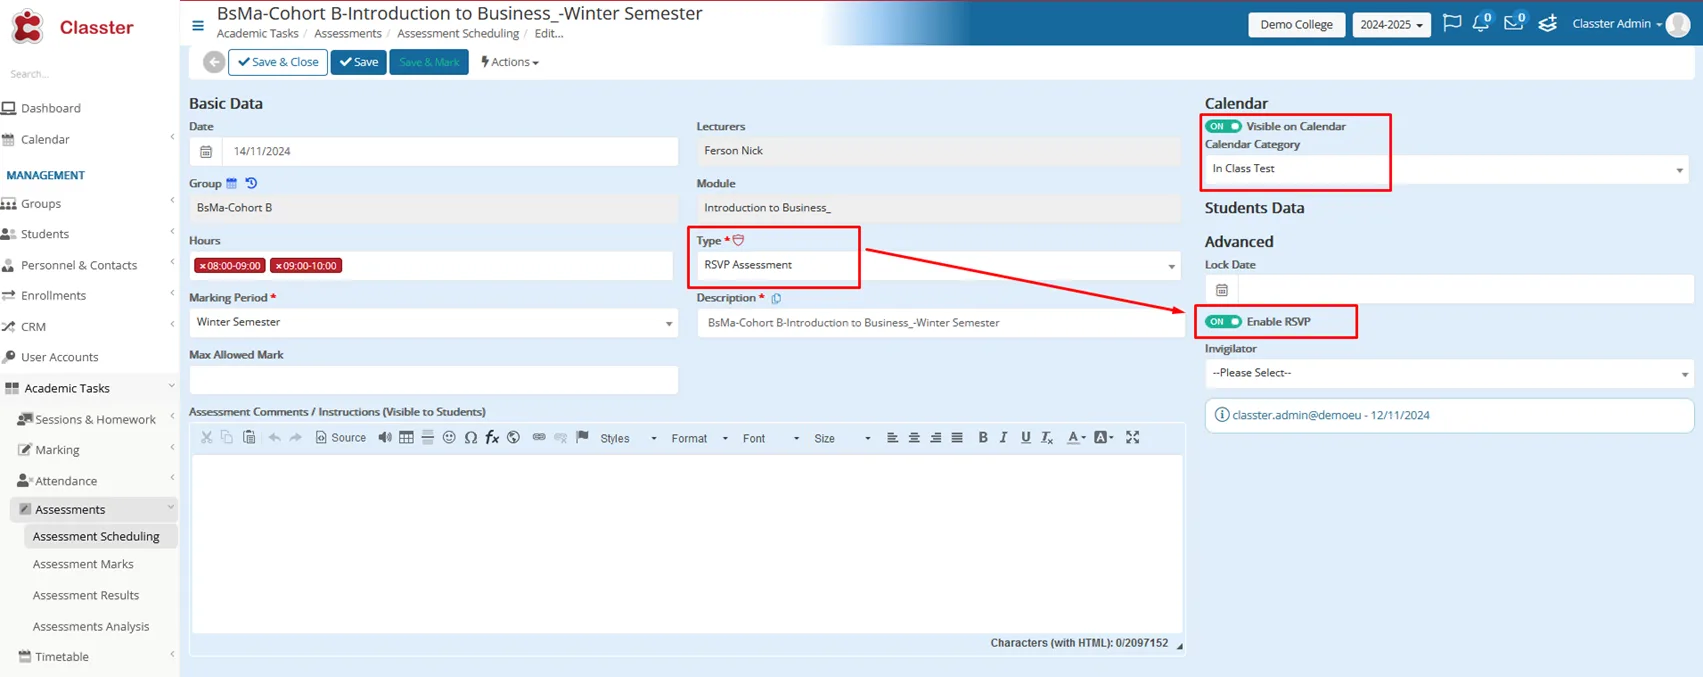Click the Undo icon in editor toolbar
Viewport: 1703px width, 677px height.
tap(274, 437)
